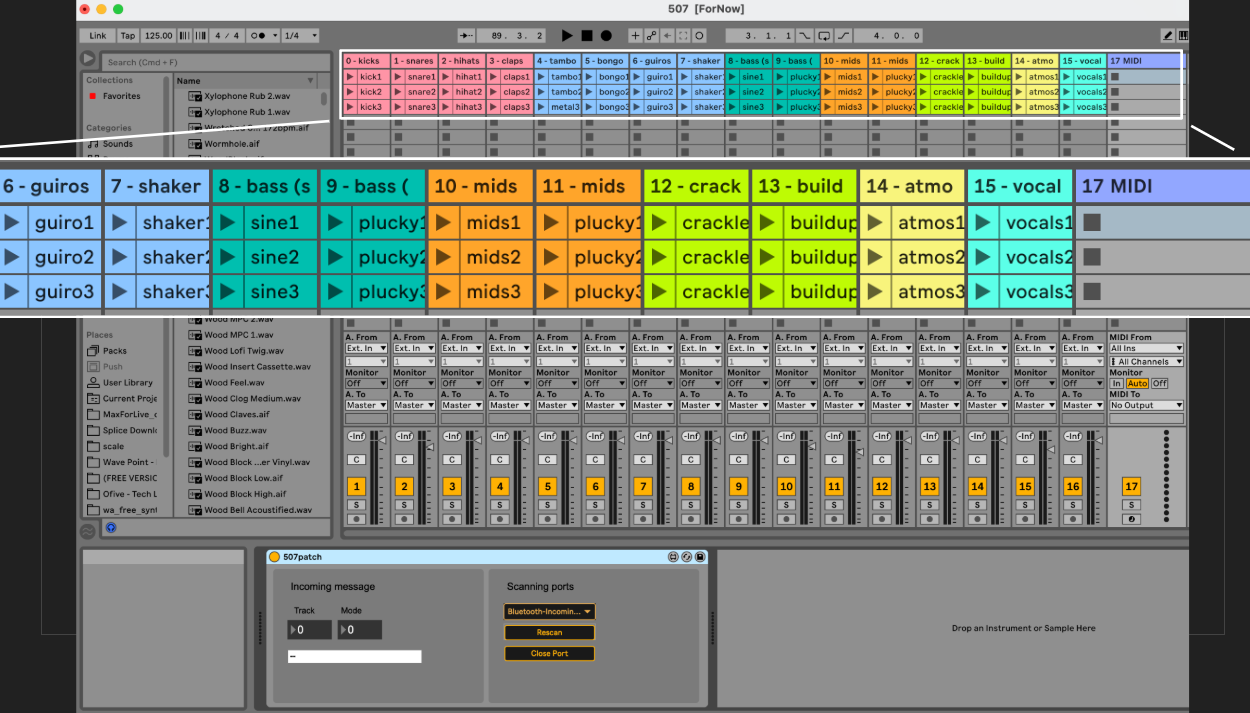Click the Link button
The image size is (1250, 713).
97,35
